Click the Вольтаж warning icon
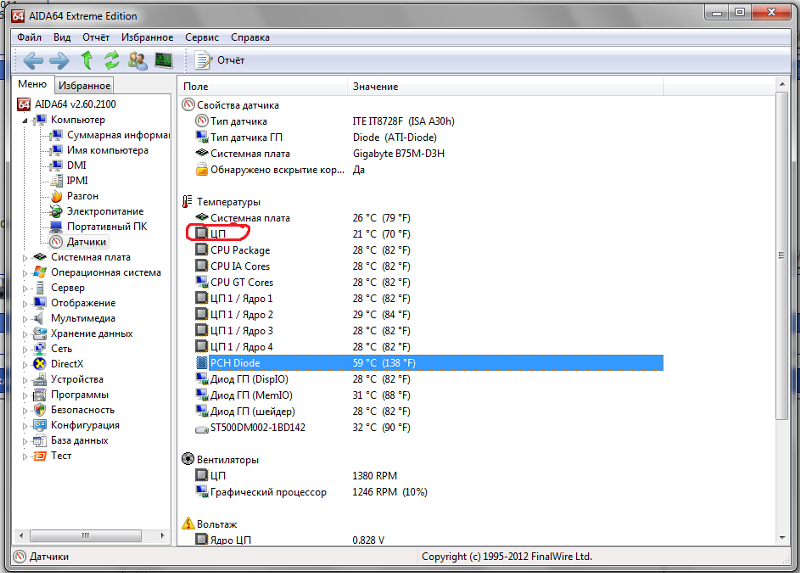The height and width of the screenshot is (573, 800). 188,524
